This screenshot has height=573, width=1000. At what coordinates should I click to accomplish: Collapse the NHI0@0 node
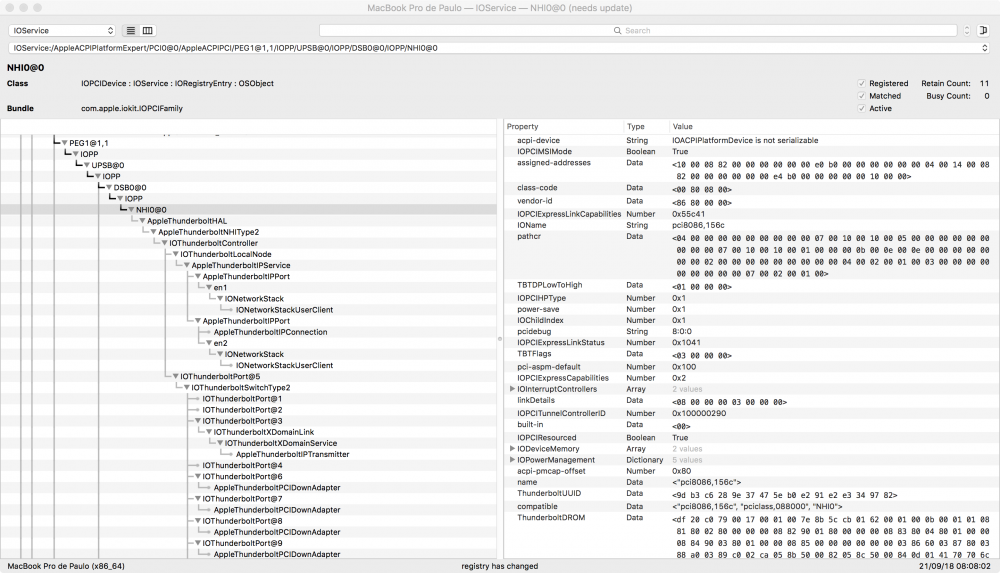pyautogui.click(x=131, y=210)
